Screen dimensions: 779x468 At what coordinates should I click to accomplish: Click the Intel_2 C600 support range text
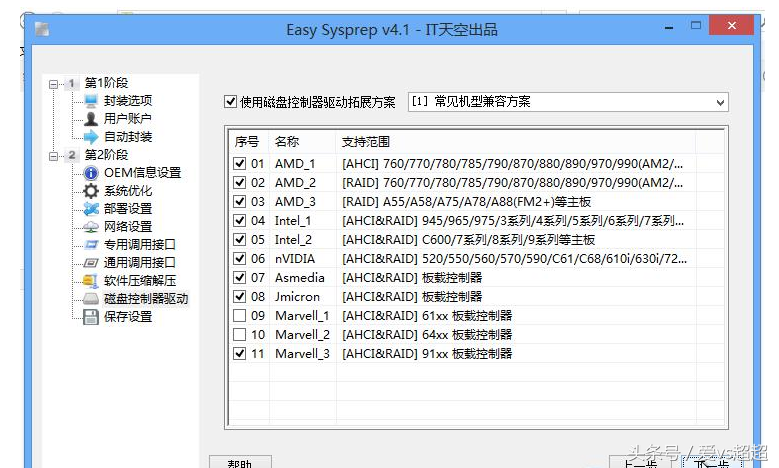[468, 239]
